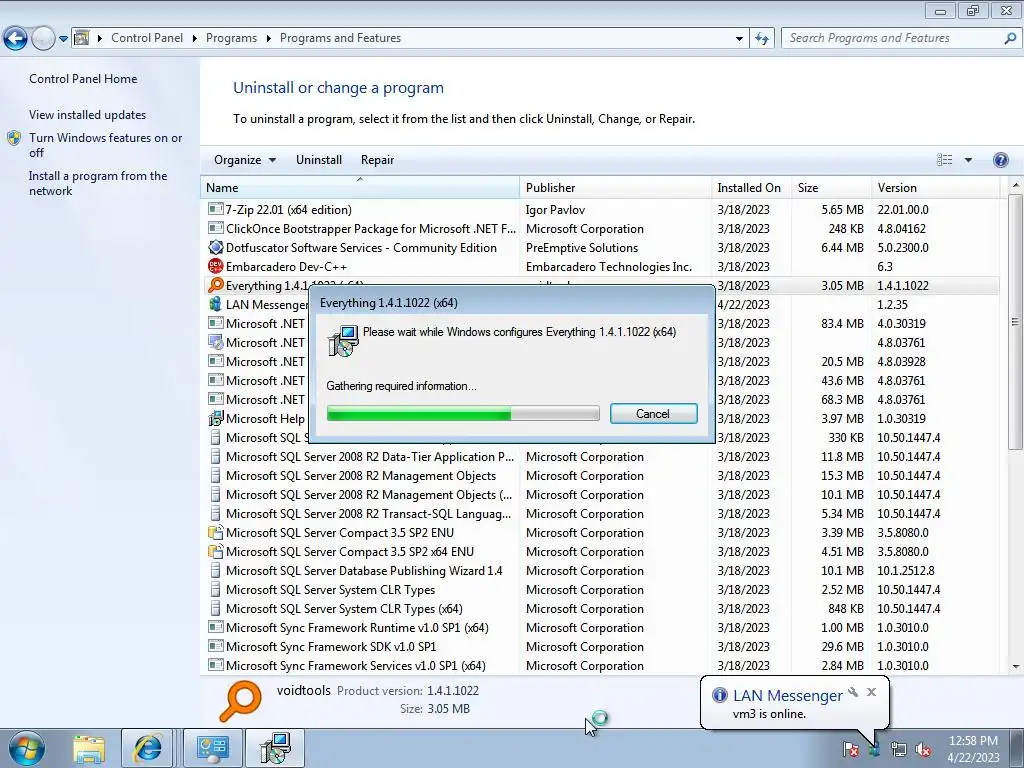Image resolution: width=1024 pixels, height=768 pixels.
Task: Click the ClickOnce Bootstrapper Package icon
Action: (x=216, y=229)
